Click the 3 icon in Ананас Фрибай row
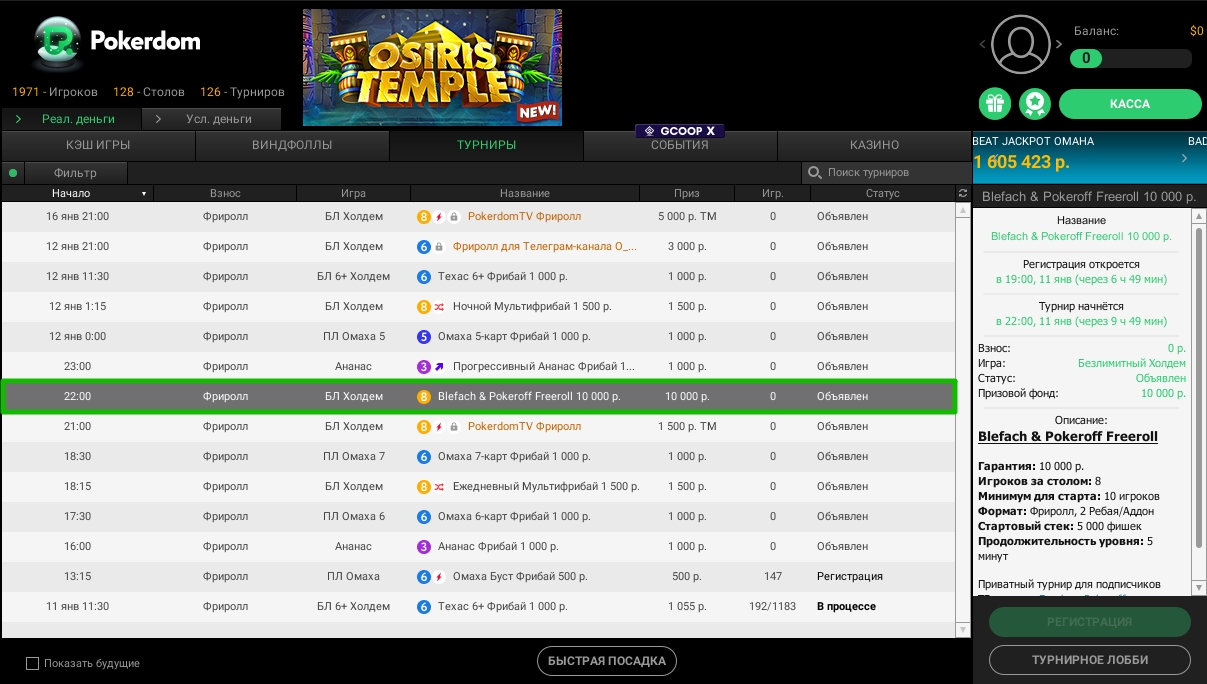 [424, 546]
